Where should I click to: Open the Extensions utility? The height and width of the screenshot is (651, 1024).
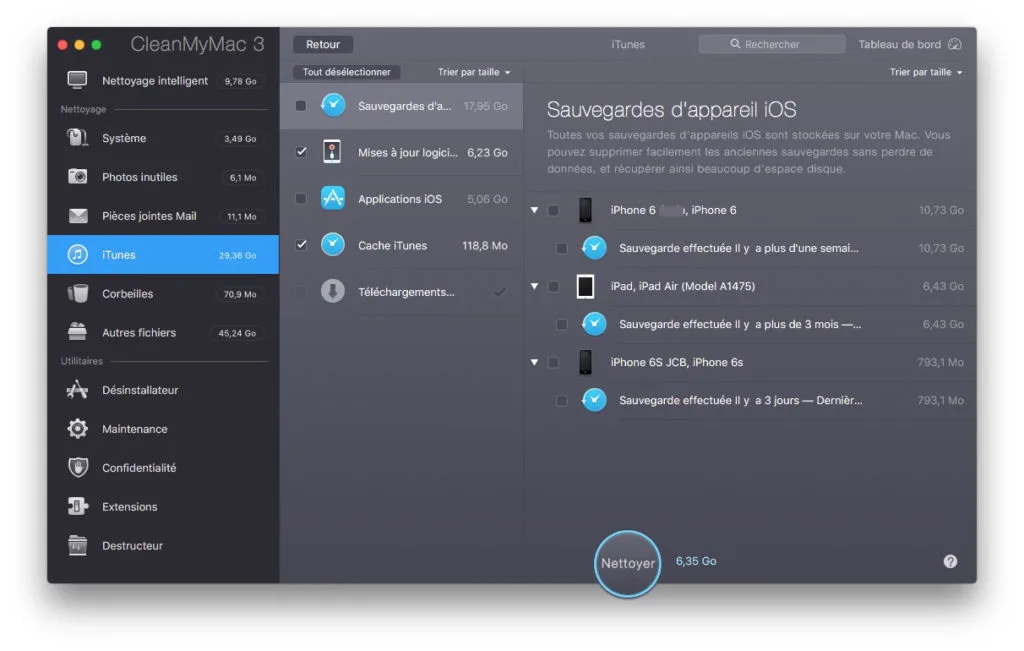(x=163, y=506)
